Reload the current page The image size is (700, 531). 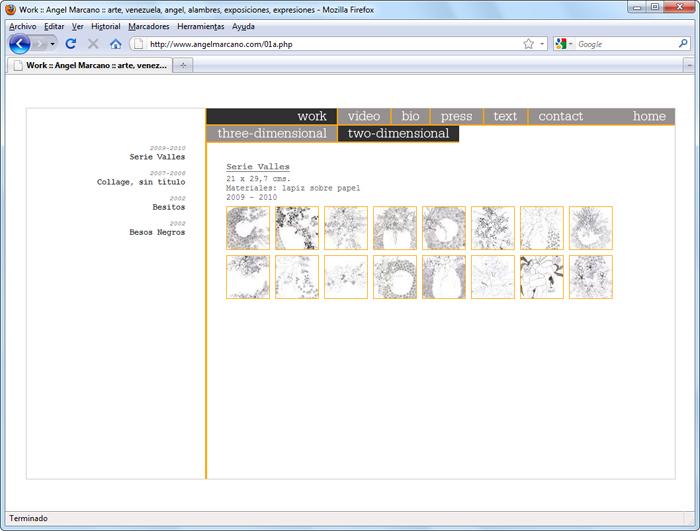[x=70, y=44]
